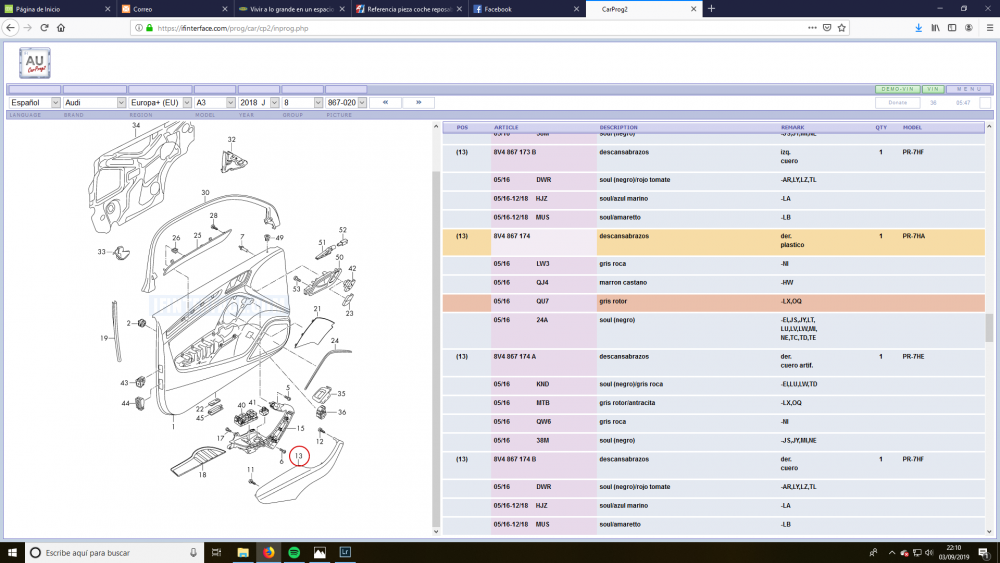Open the Firefox downloads panel
1000x563 pixels.
point(918,27)
